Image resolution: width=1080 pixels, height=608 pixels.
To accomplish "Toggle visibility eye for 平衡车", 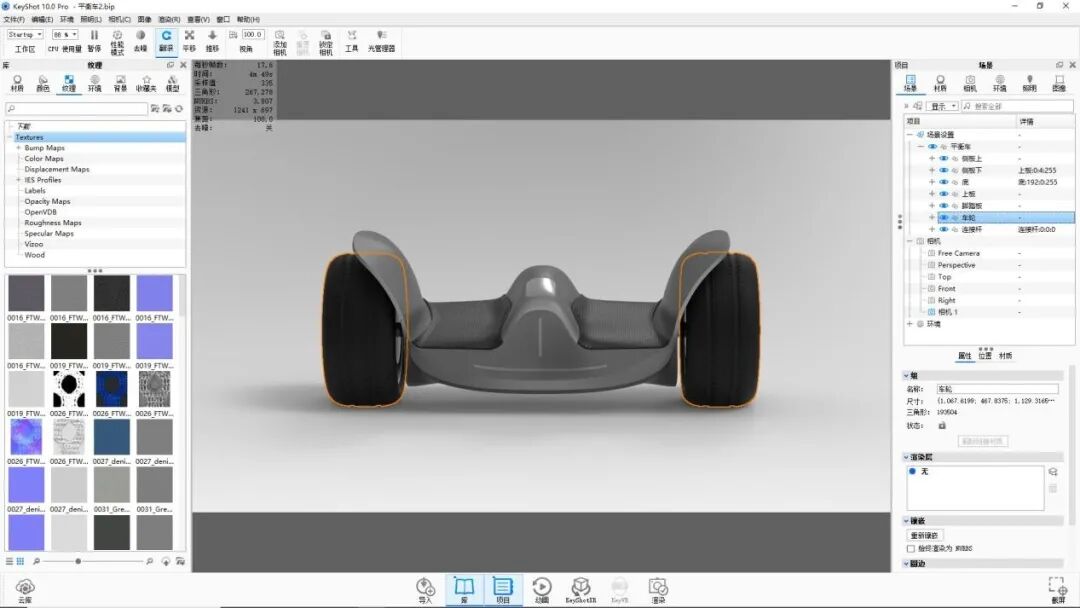I will pos(932,147).
